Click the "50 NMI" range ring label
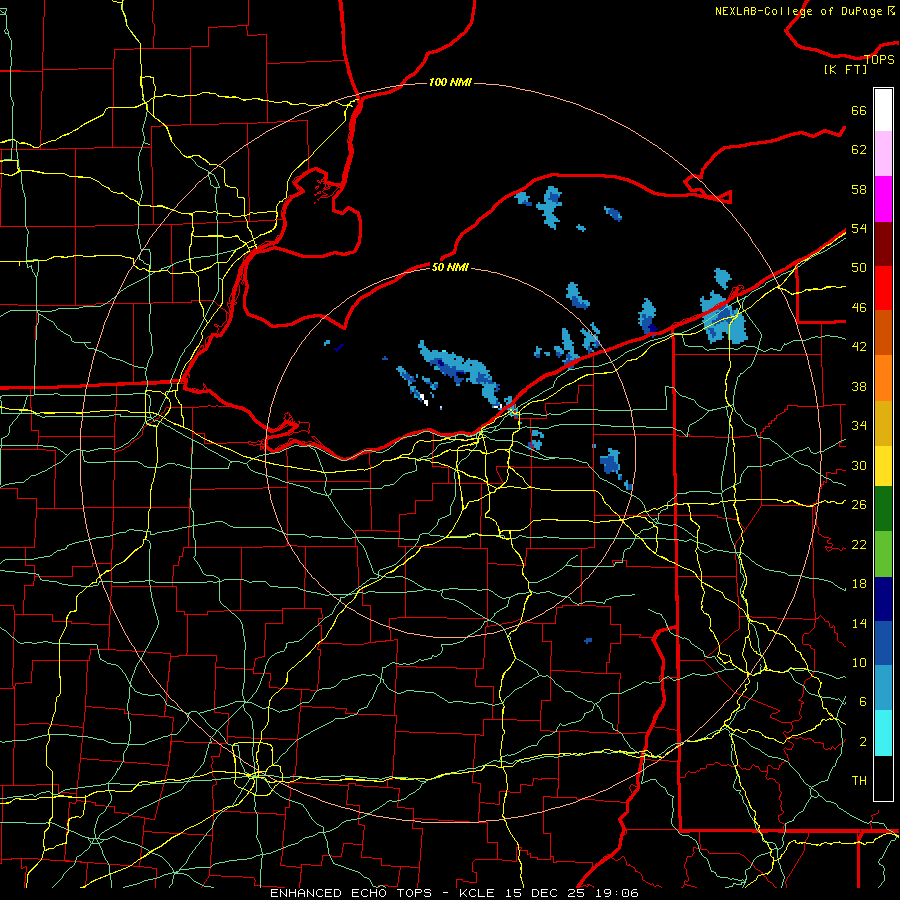The height and width of the screenshot is (900, 900). tap(451, 267)
